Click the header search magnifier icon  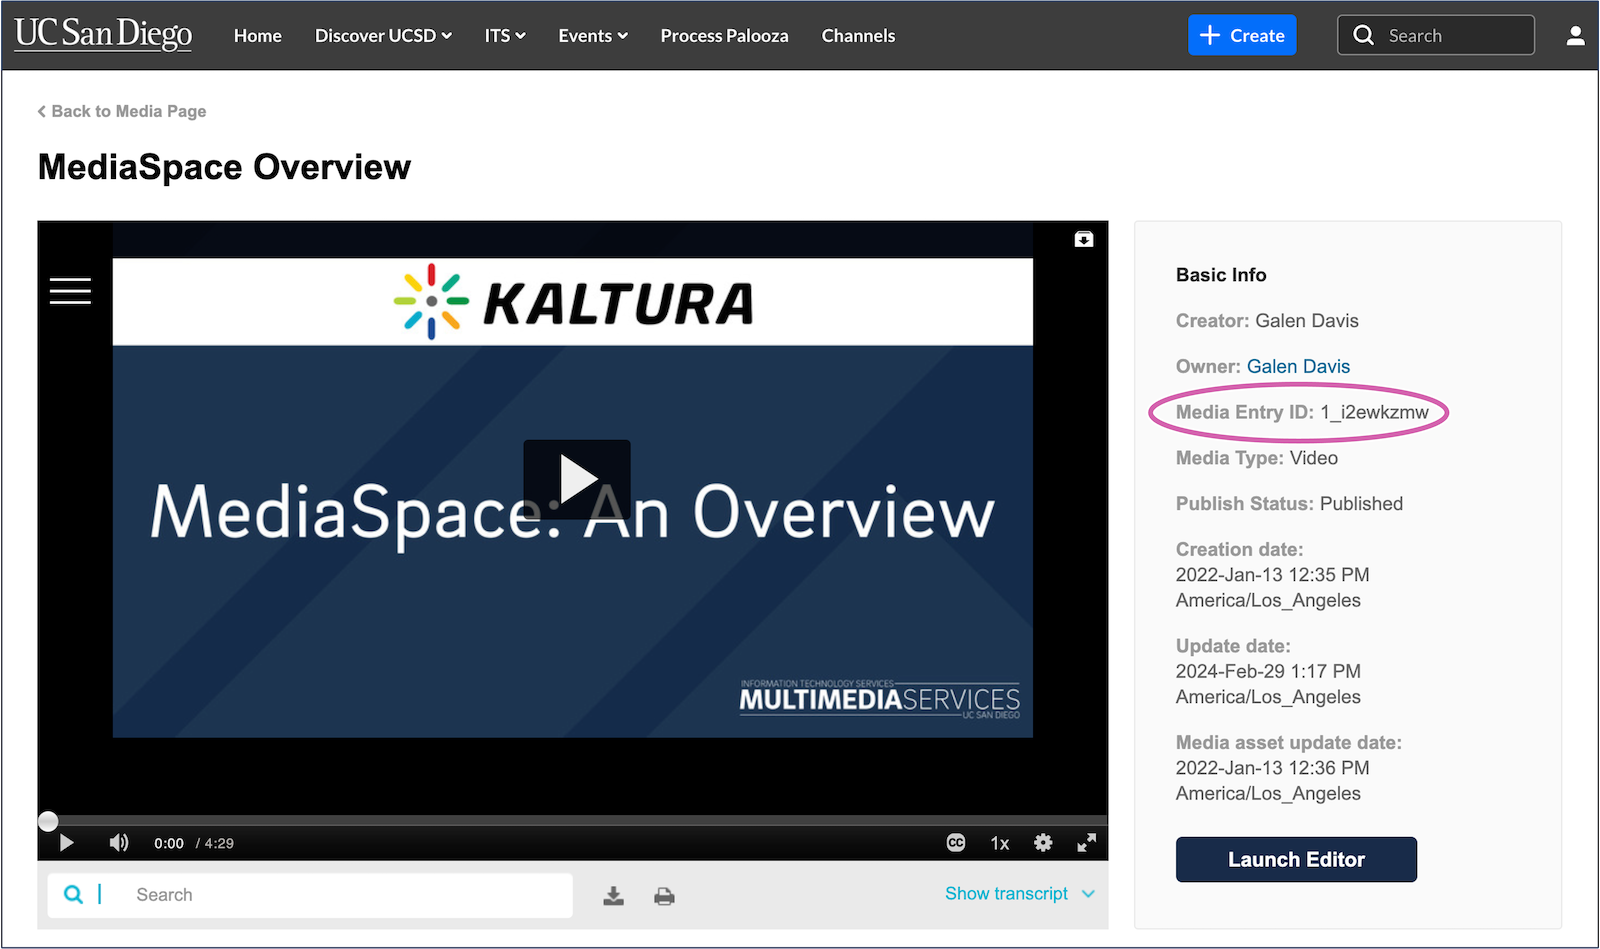1363,35
